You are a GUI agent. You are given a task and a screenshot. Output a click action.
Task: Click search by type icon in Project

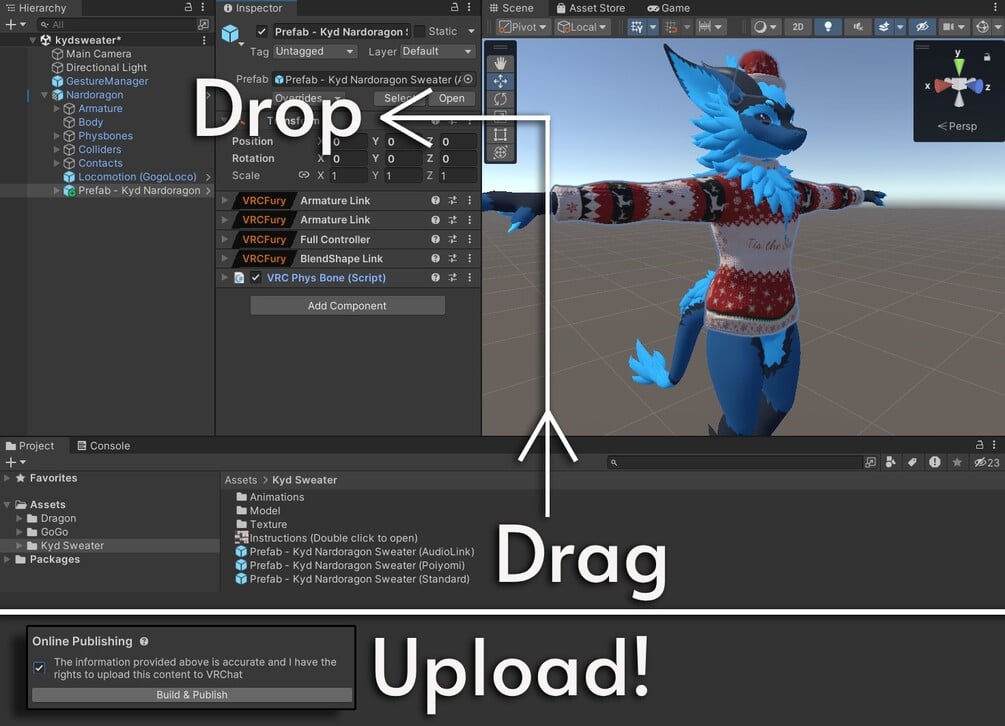click(890, 462)
